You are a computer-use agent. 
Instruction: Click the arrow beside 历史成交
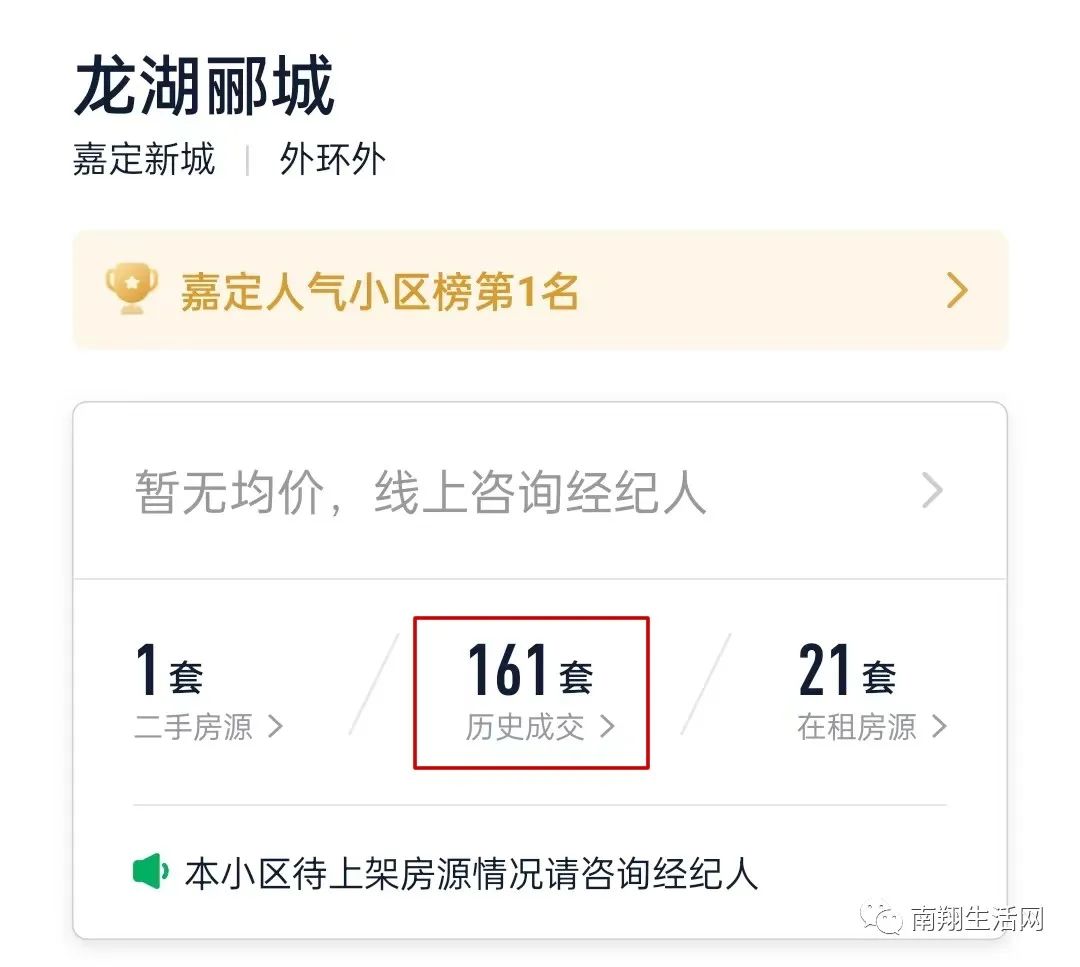(607, 727)
